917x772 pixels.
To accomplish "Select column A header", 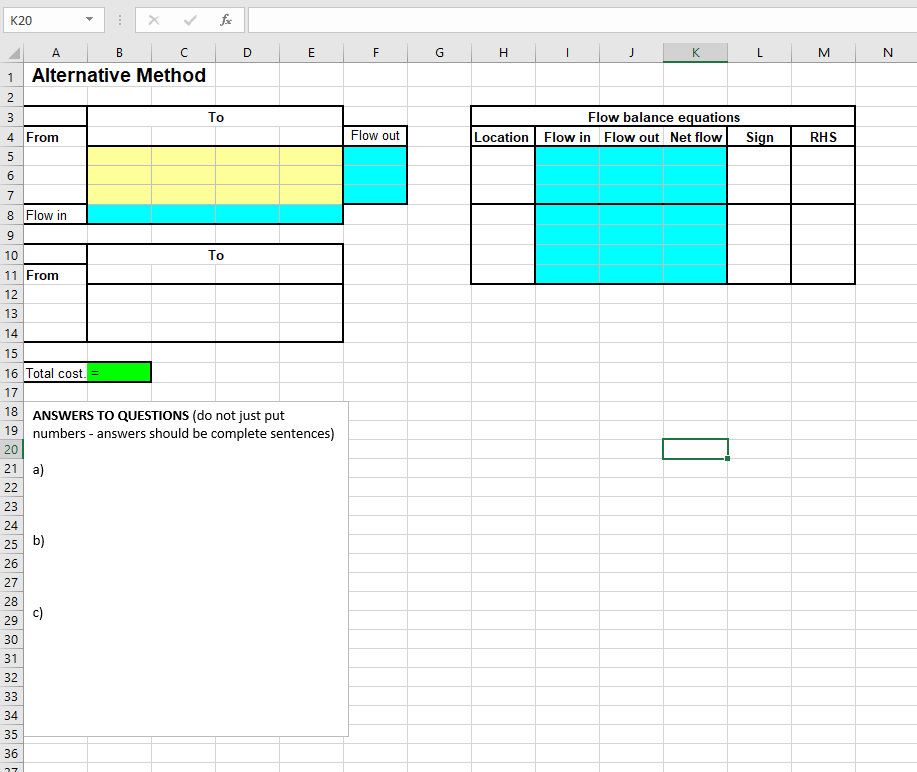I will [x=56, y=53].
